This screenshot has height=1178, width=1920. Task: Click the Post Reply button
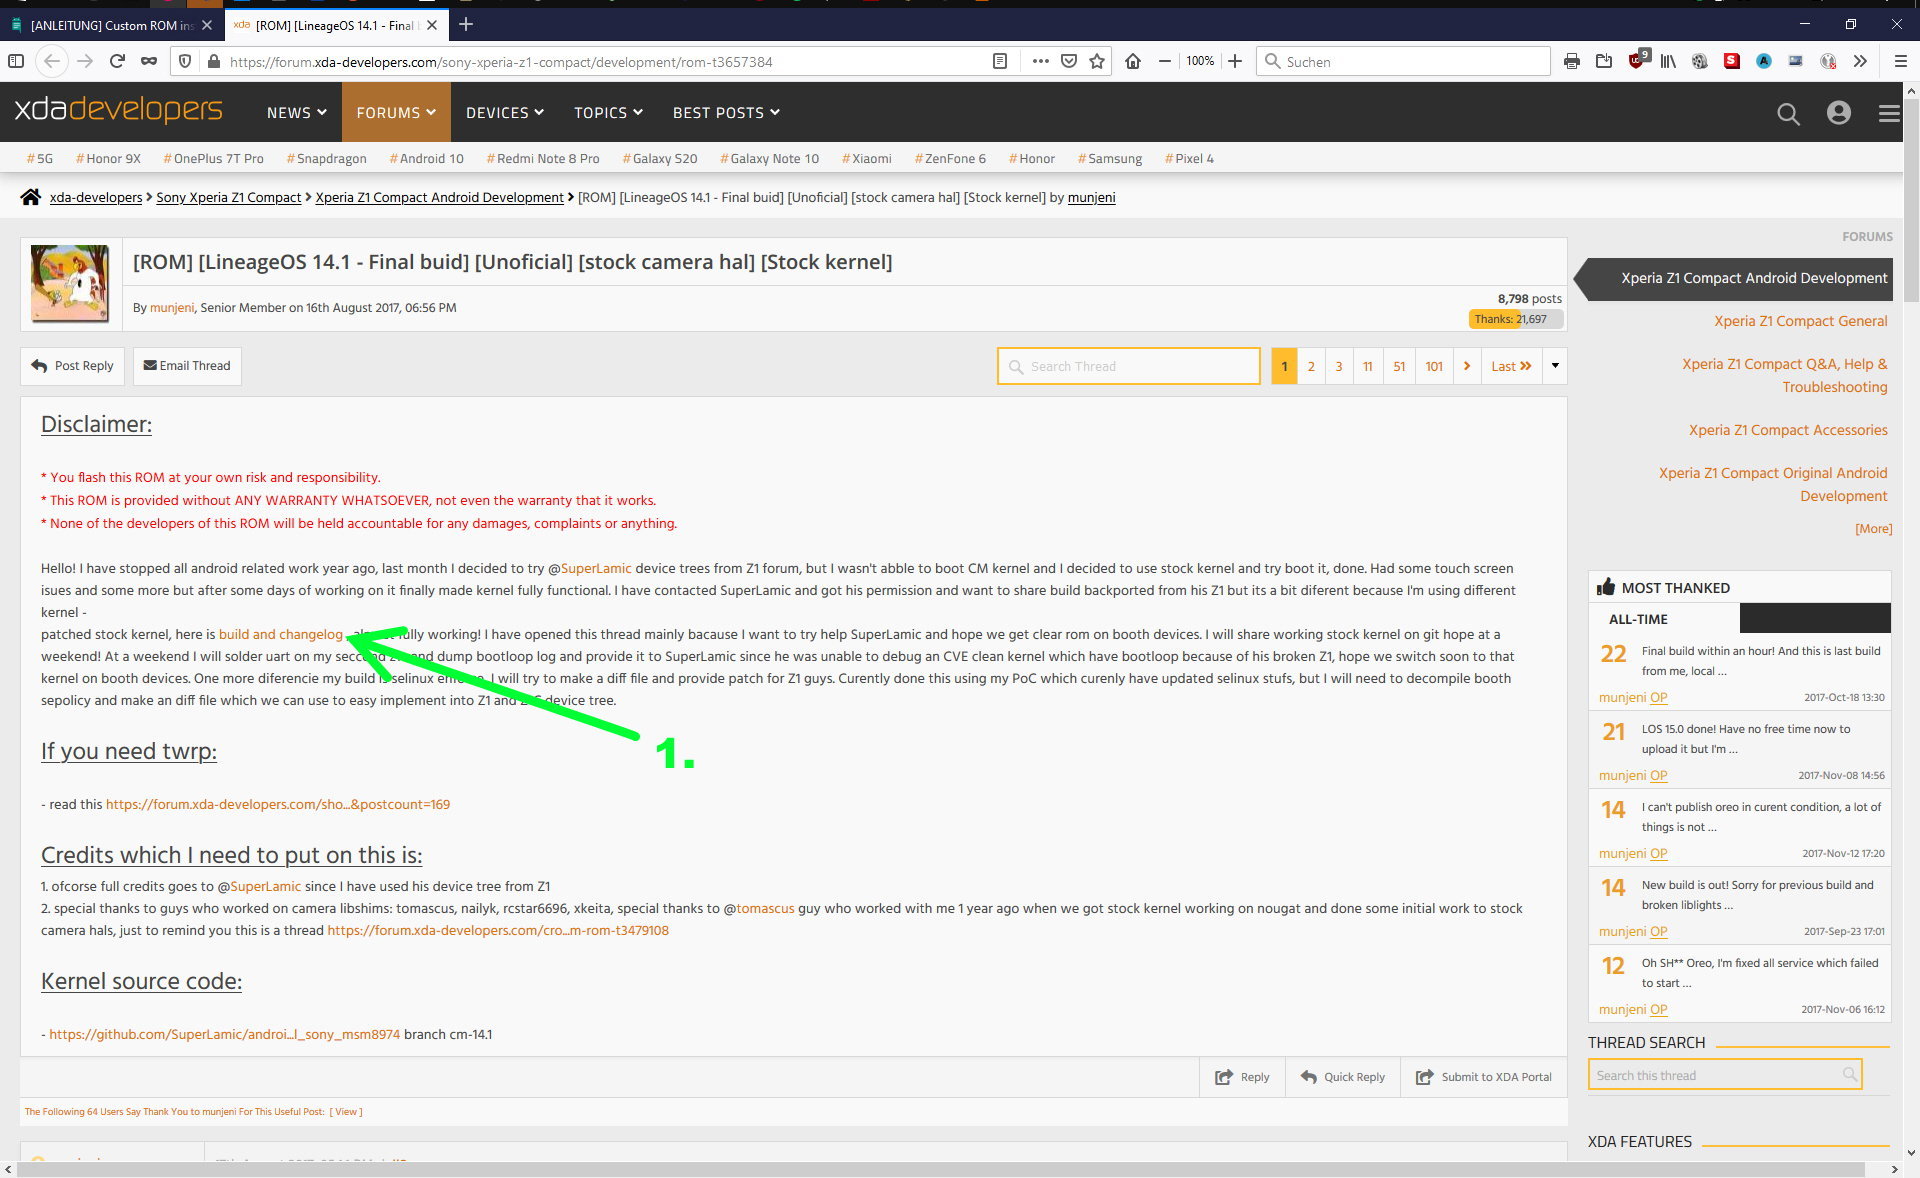(x=72, y=366)
